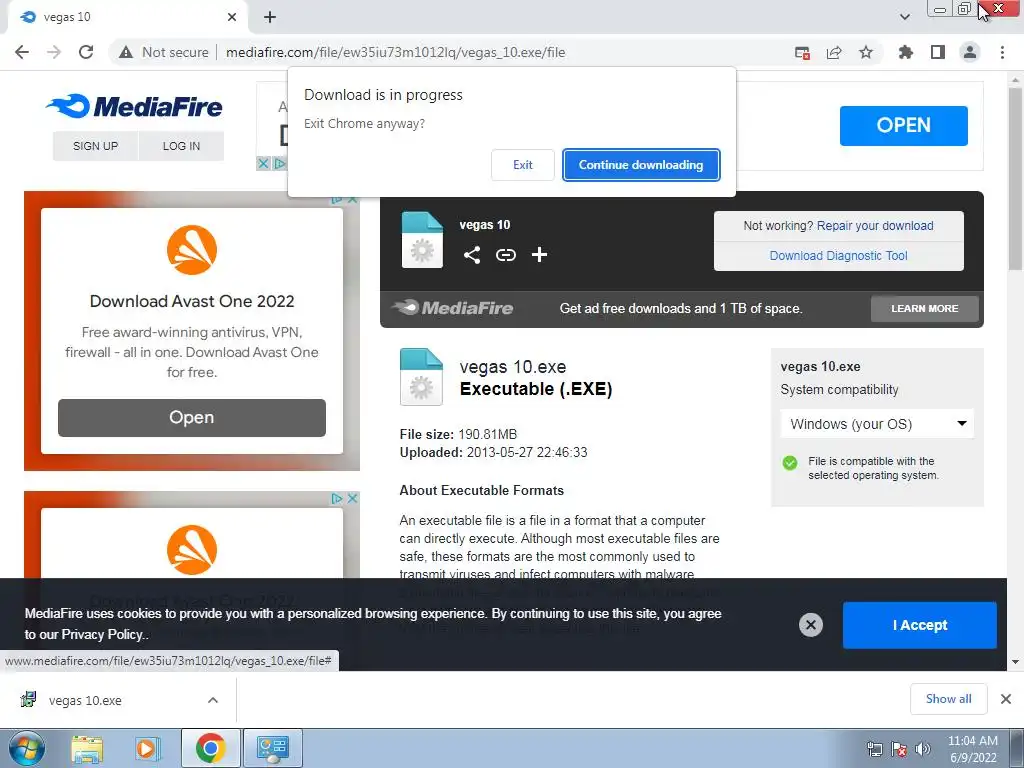Click the scrollbar down arrow
The image size is (1024, 768).
1015,662
